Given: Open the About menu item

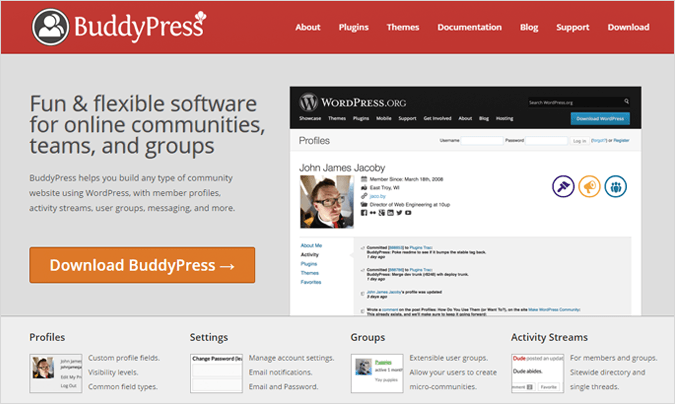Looking at the screenshot, I should (x=308, y=27).
